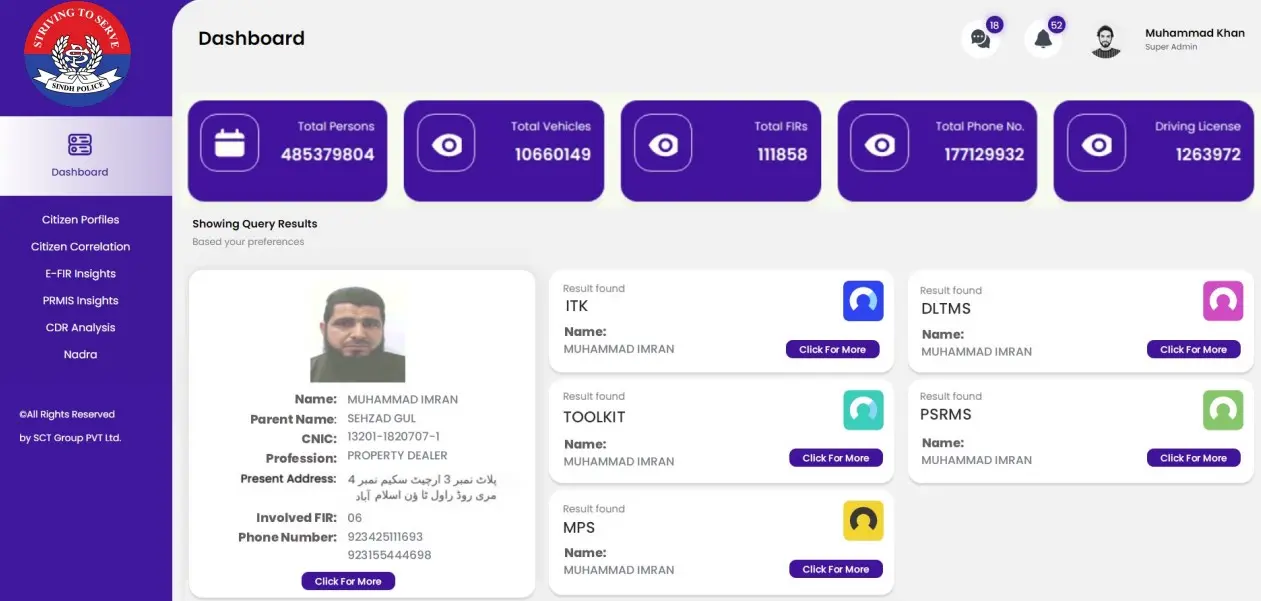The height and width of the screenshot is (601, 1261).
Task: Select CDR Analysis from the sidebar
Action: [x=80, y=328]
